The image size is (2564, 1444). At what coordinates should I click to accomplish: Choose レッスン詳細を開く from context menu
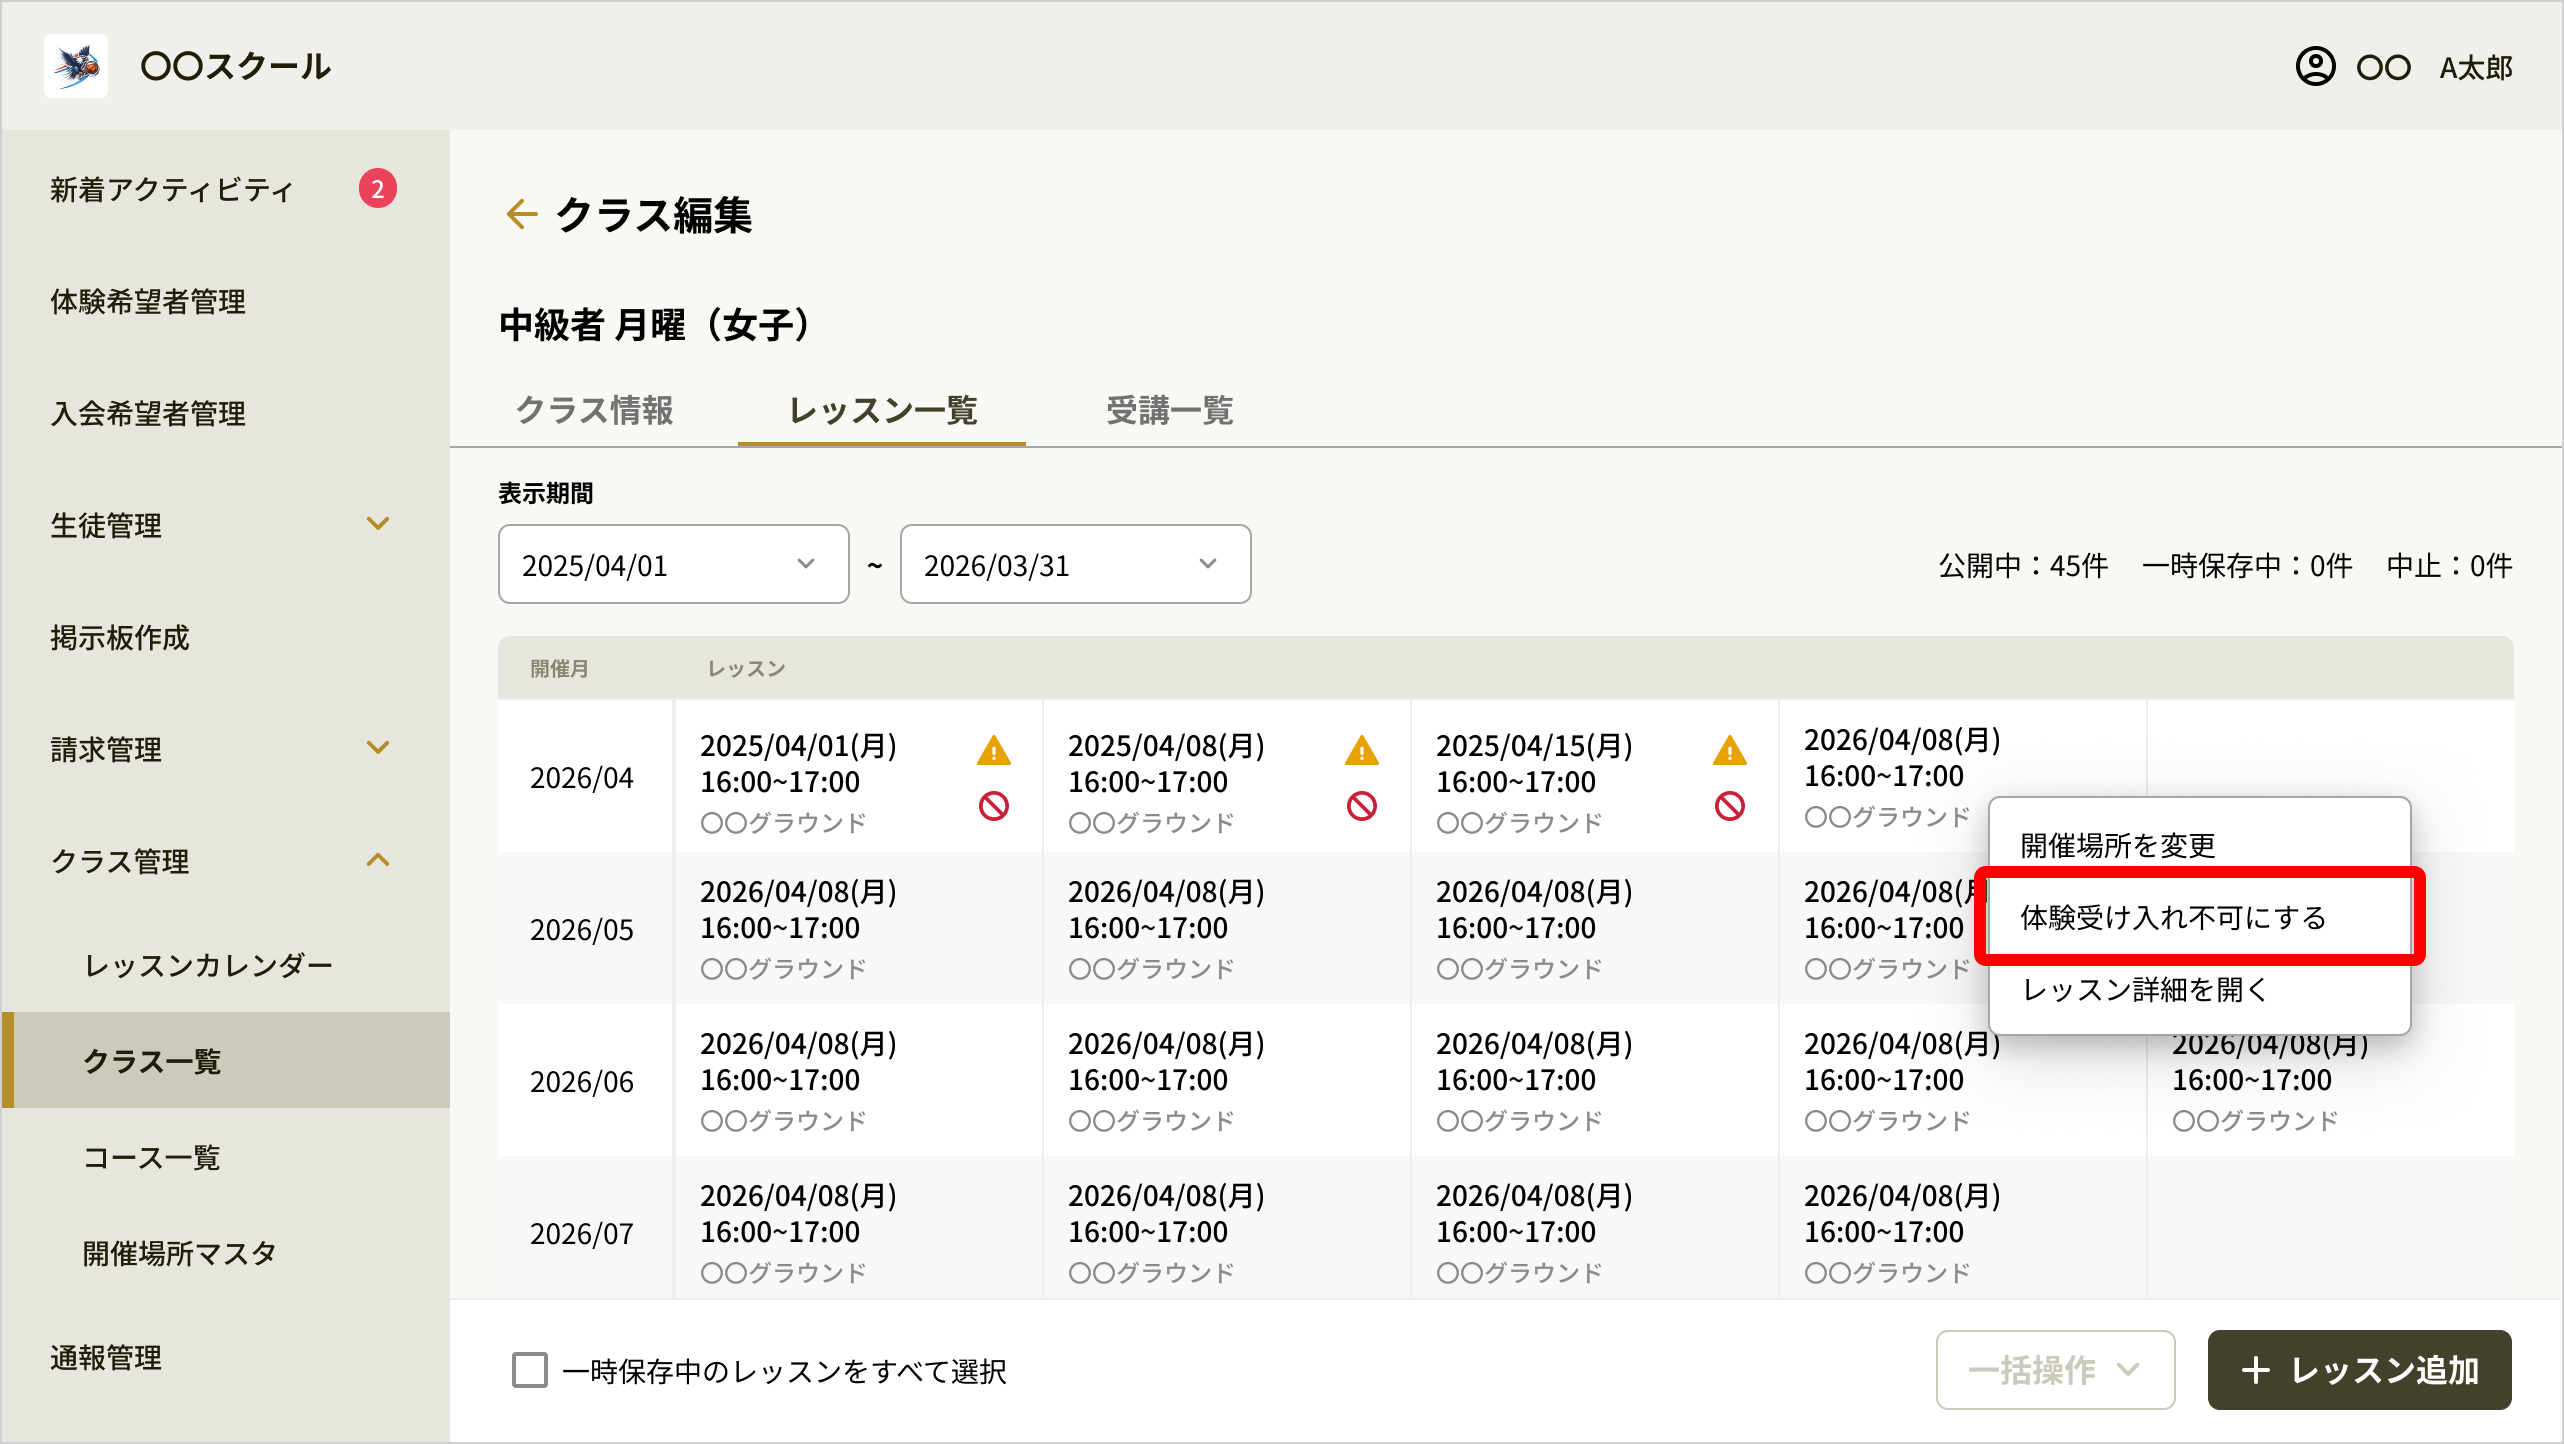2200,989
